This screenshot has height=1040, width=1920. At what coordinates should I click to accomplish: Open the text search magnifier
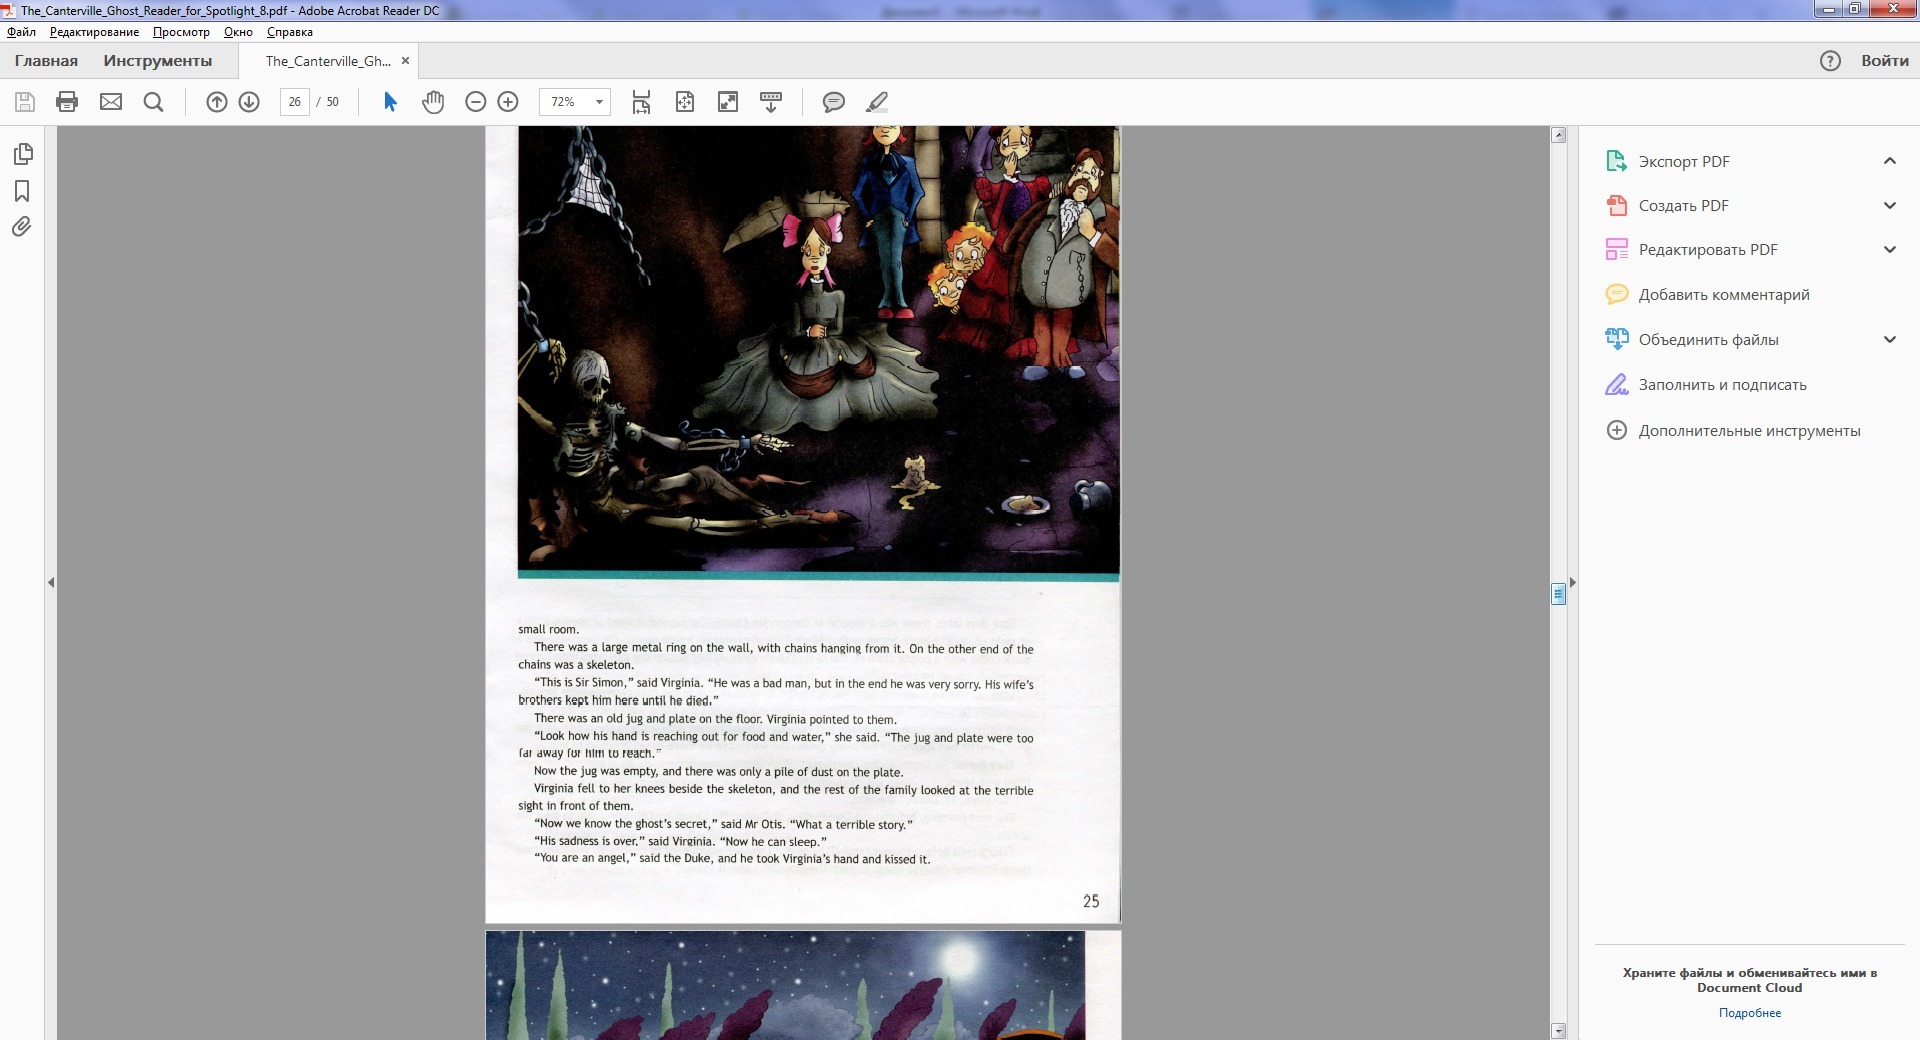pyautogui.click(x=153, y=102)
